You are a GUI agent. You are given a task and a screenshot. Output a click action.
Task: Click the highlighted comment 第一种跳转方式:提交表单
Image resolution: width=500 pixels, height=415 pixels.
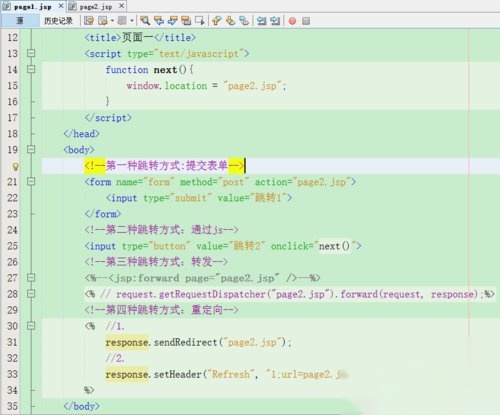pos(164,166)
